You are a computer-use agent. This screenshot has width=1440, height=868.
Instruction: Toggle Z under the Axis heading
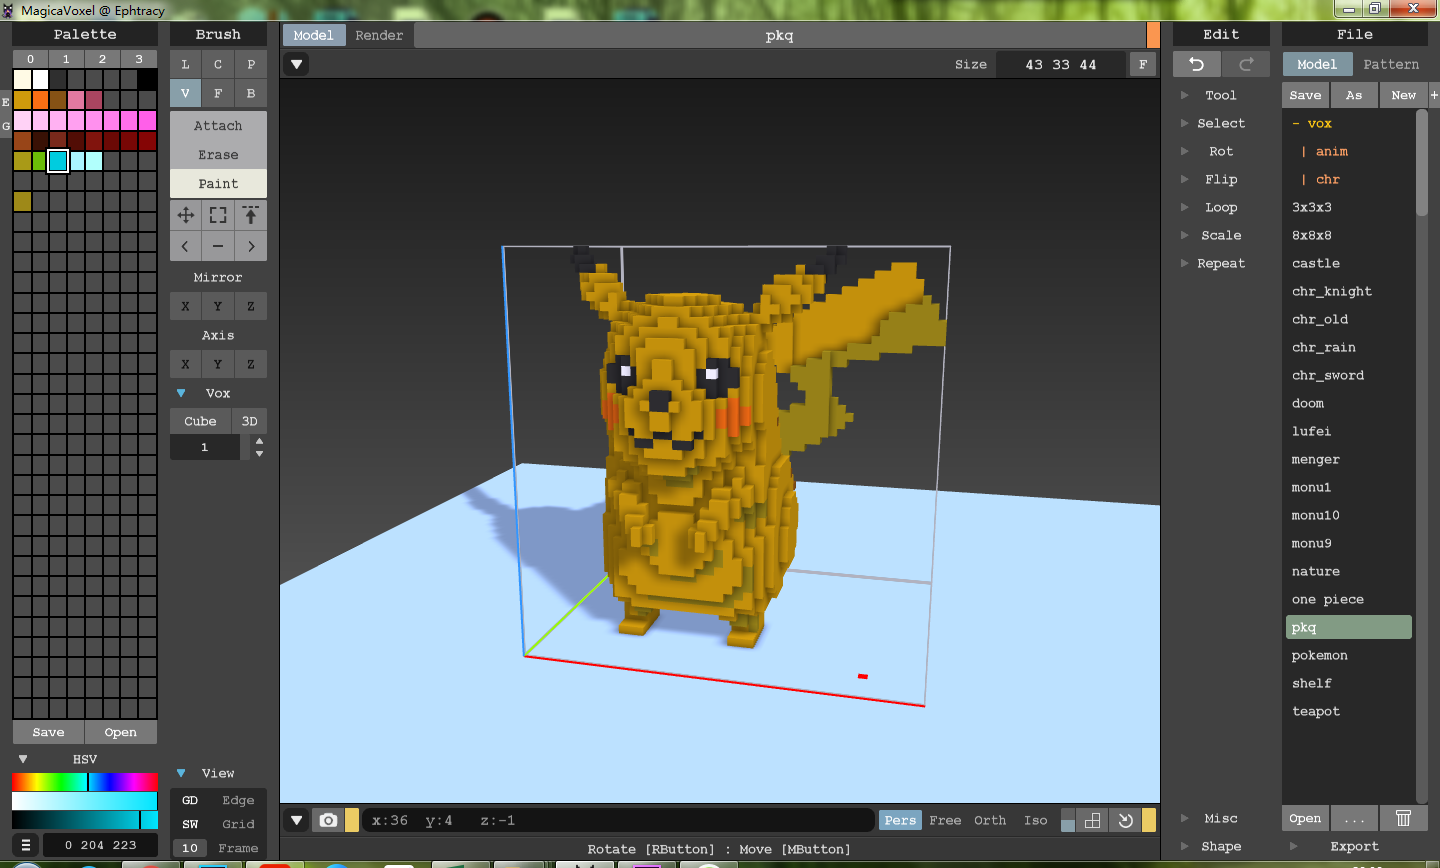tap(251, 364)
